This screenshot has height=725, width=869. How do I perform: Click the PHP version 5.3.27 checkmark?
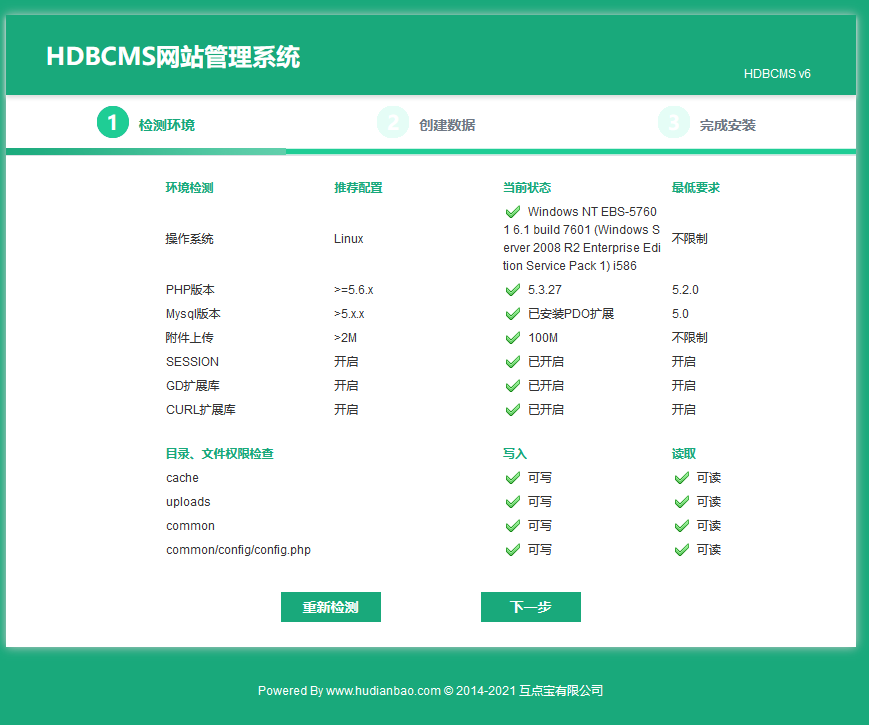[x=513, y=290]
